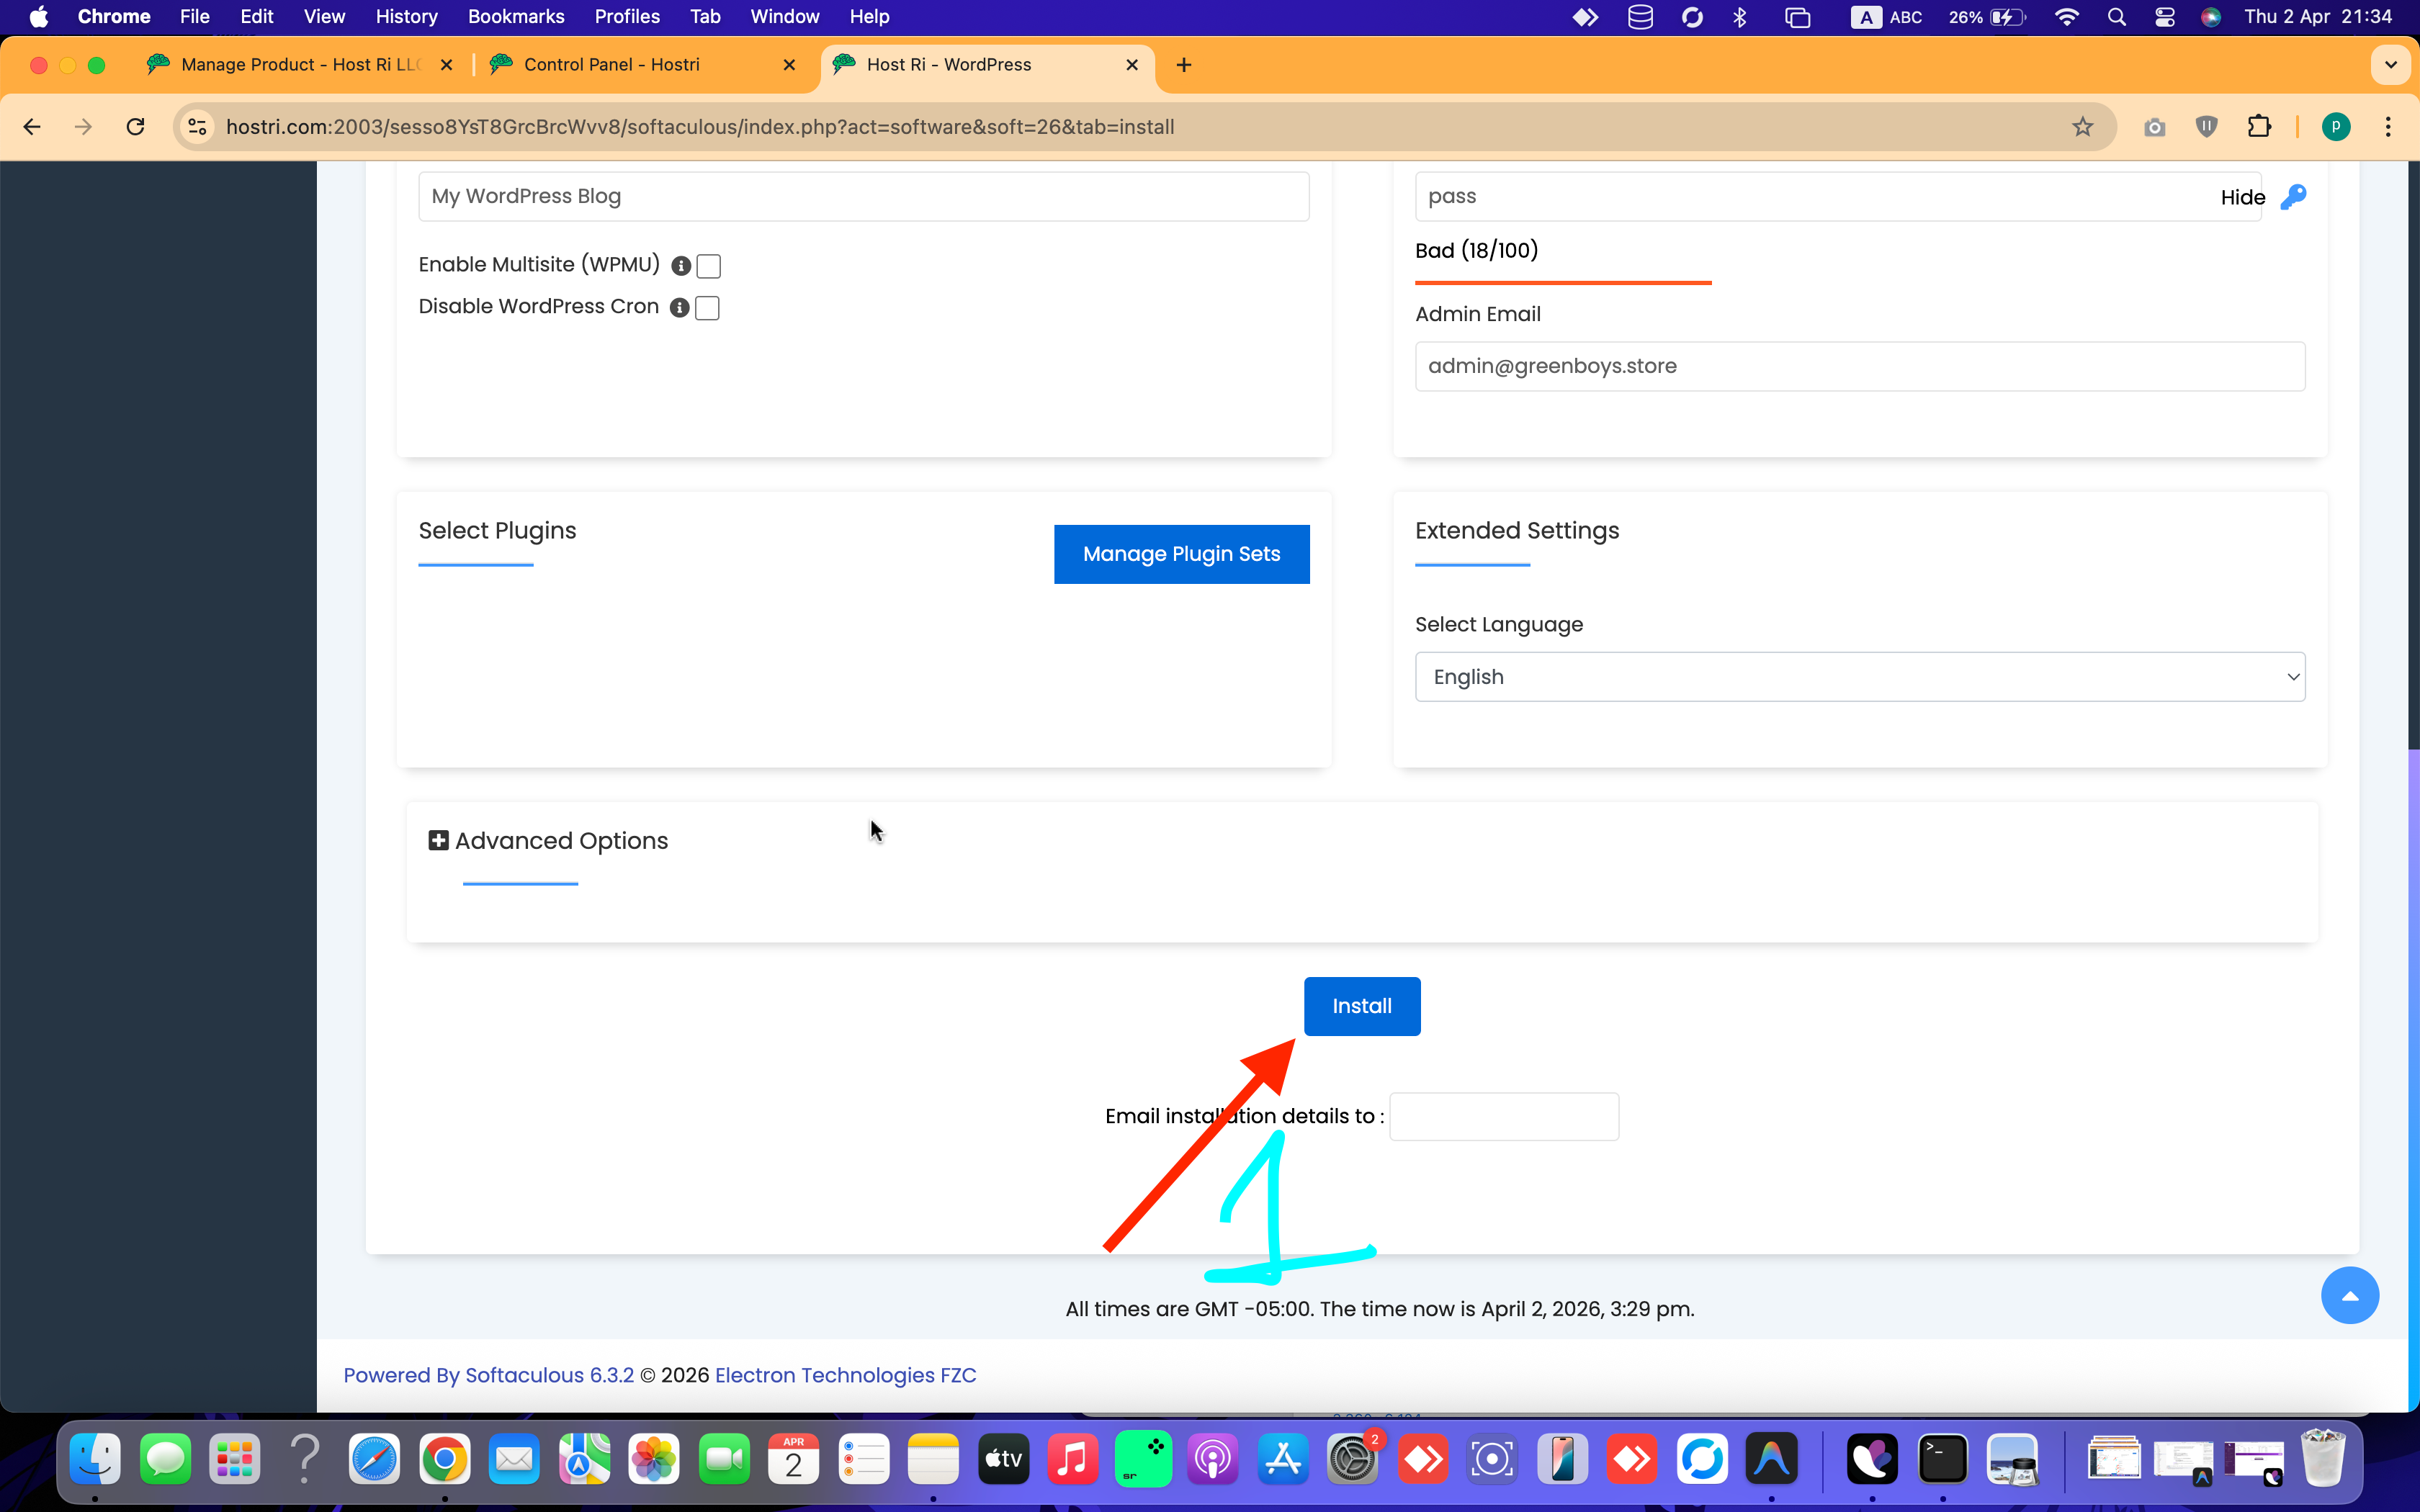Viewport: 2420px width, 1512px height.
Task: Click site information icon in address bar
Action: [x=198, y=127]
